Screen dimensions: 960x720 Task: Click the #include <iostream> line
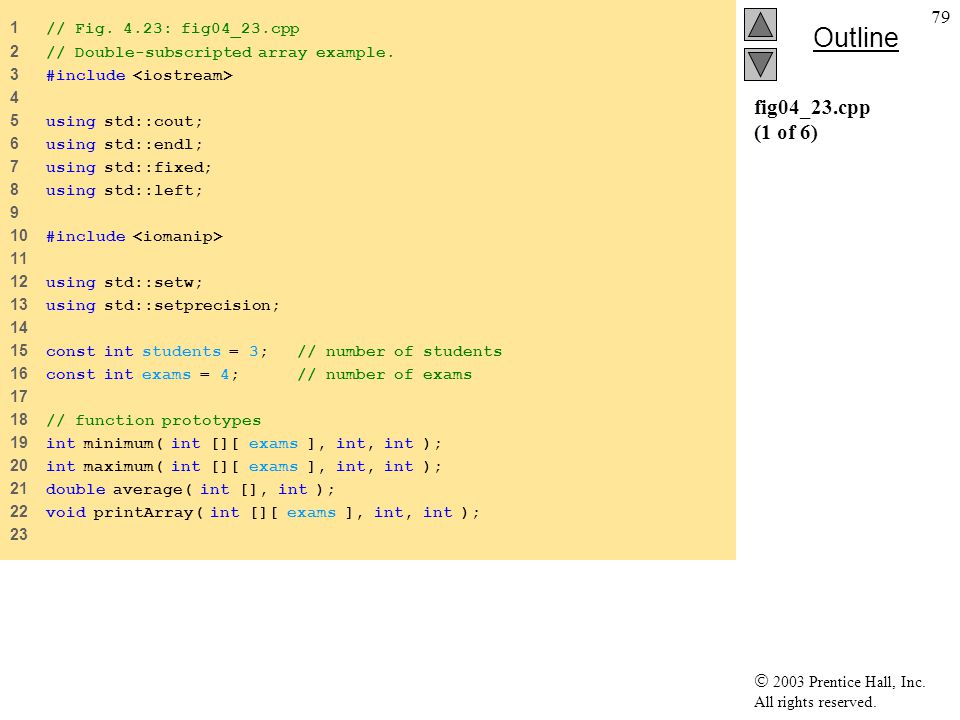(x=139, y=75)
